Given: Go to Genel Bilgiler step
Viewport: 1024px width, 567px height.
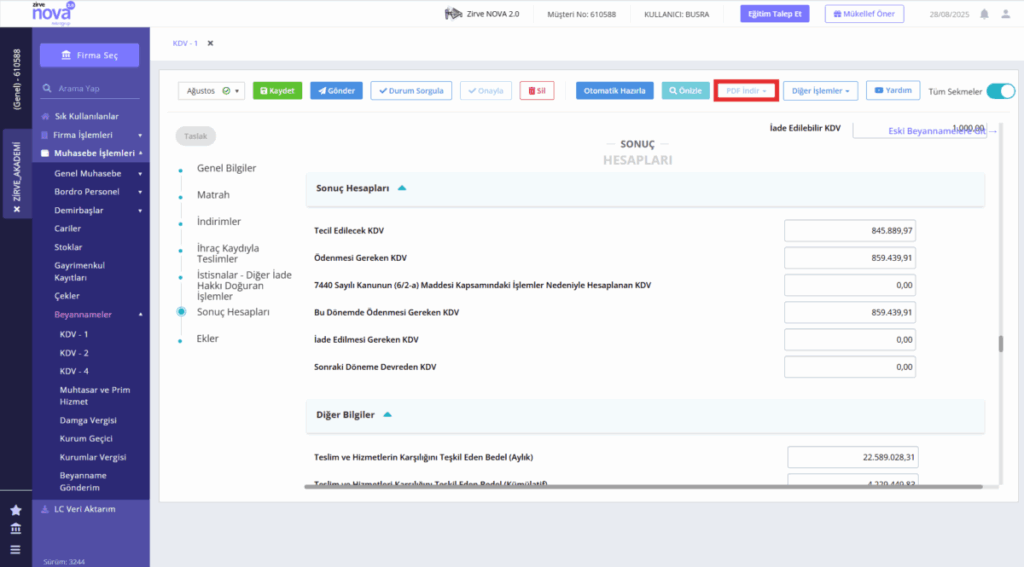Looking at the screenshot, I should coord(227,168).
